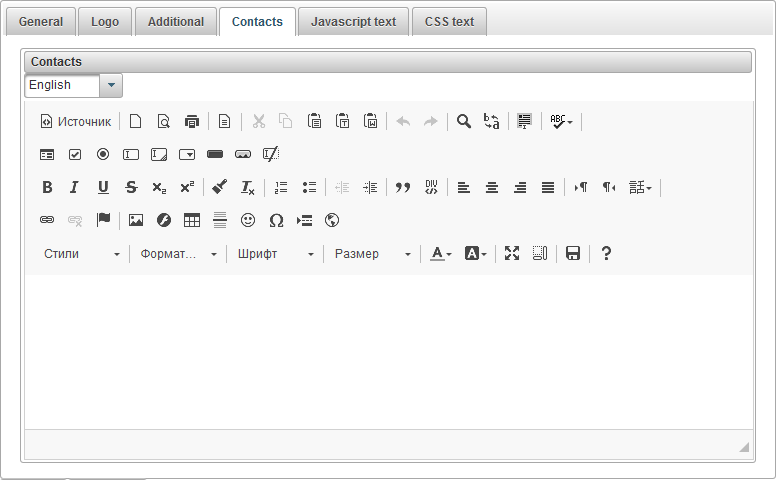The image size is (776, 480).
Task: Insert special character with the Omega icon
Action: coord(277,220)
